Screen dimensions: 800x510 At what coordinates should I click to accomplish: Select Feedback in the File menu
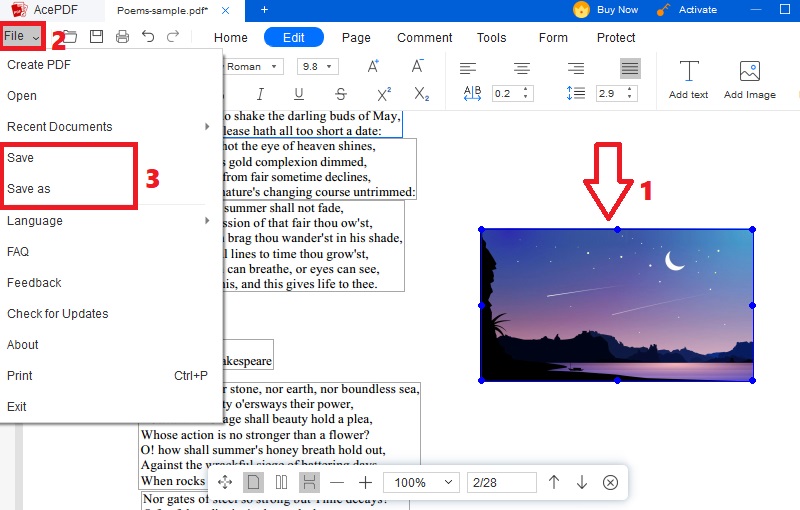tap(112, 283)
